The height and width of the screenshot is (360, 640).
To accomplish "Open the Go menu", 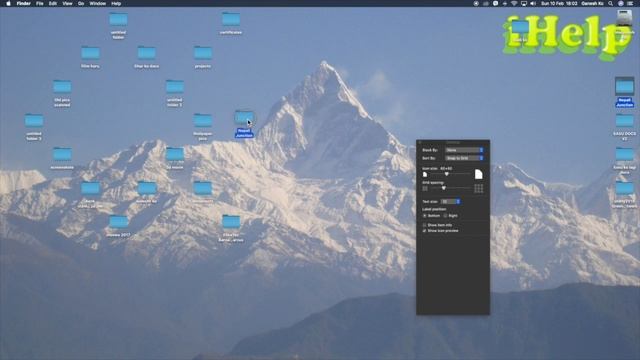I will 81,3.
